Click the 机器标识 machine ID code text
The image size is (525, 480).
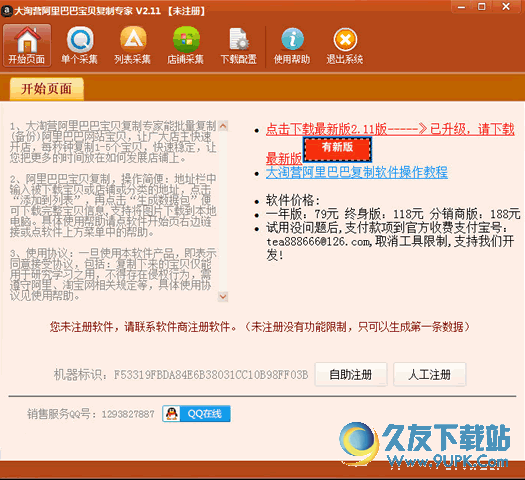211,375
